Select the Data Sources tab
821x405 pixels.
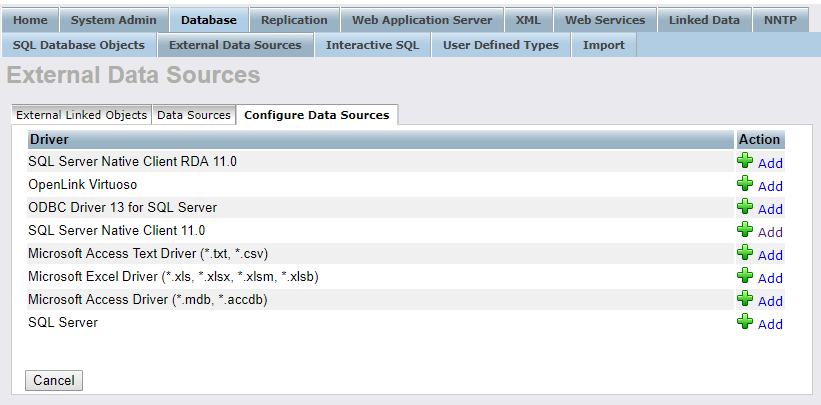(194, 115)
